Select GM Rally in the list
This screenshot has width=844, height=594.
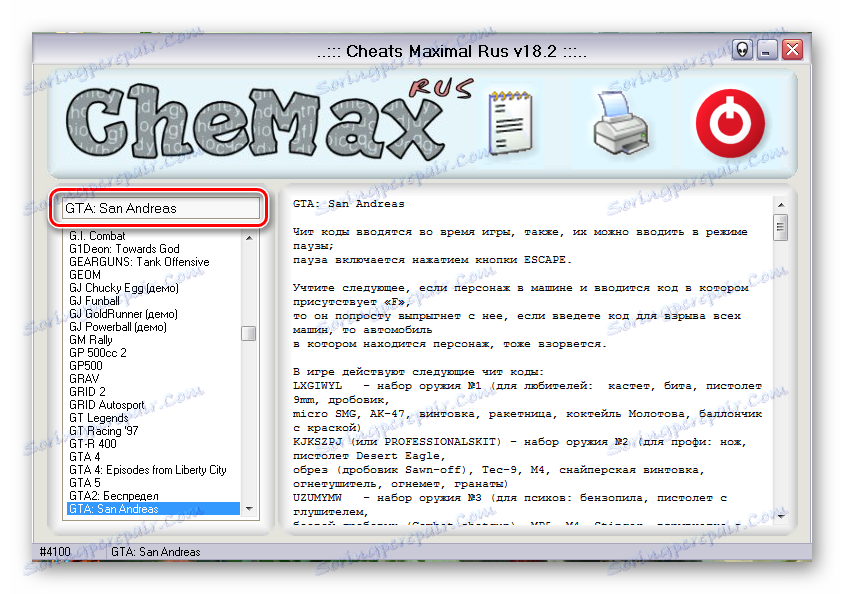[x=90, y=340]
